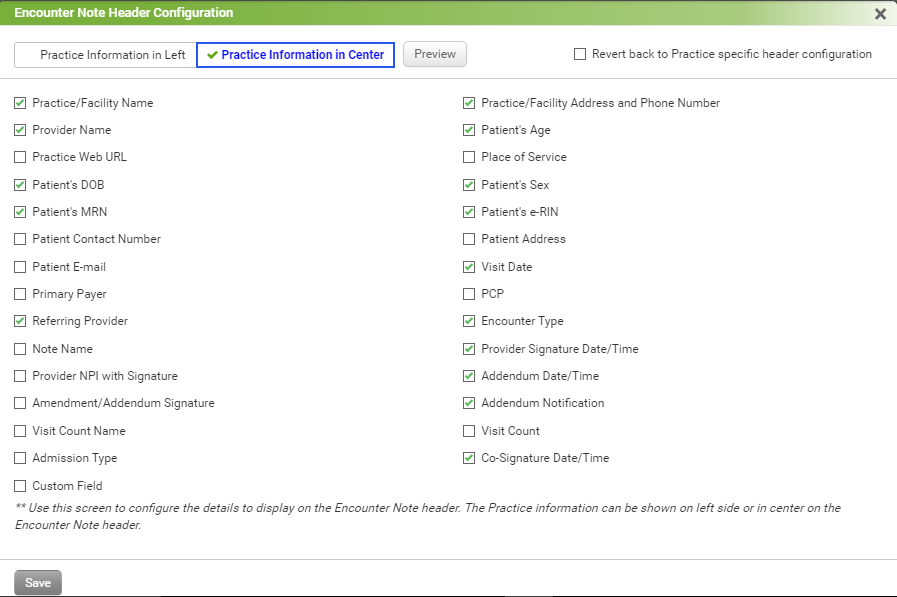This screenshot has width=897, height=597.
Task: Close the Encounter Note Header Configuration dialog
Action: pyautogui.click(x=880, y=14)
